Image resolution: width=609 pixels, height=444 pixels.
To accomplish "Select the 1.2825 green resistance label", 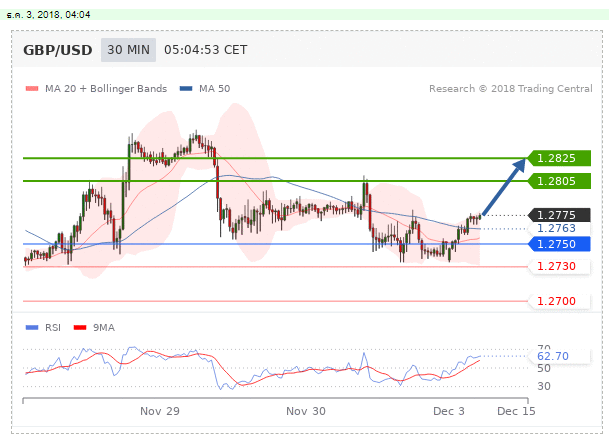I will pos(559,158).
